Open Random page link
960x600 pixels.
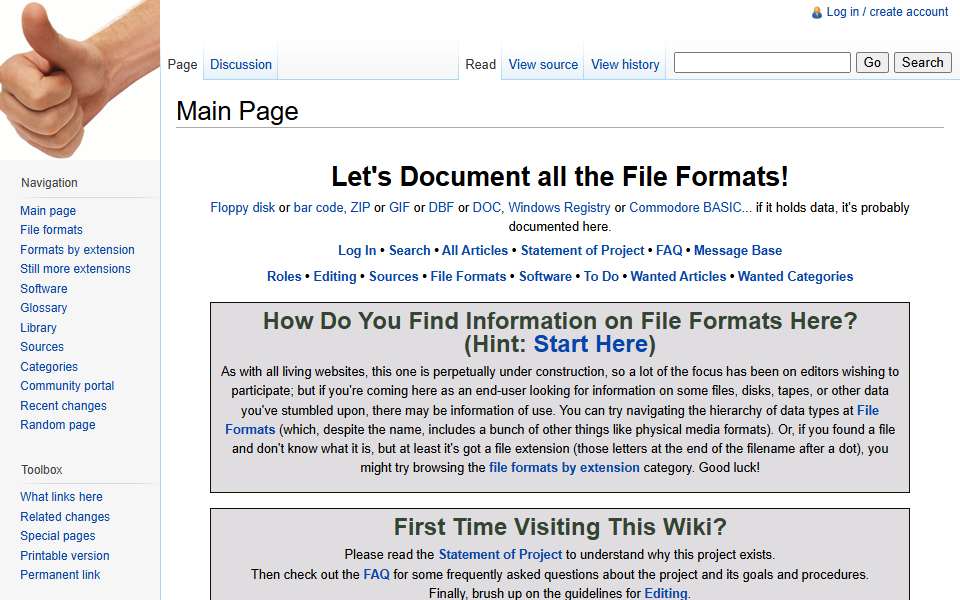[x=58, y=425]
